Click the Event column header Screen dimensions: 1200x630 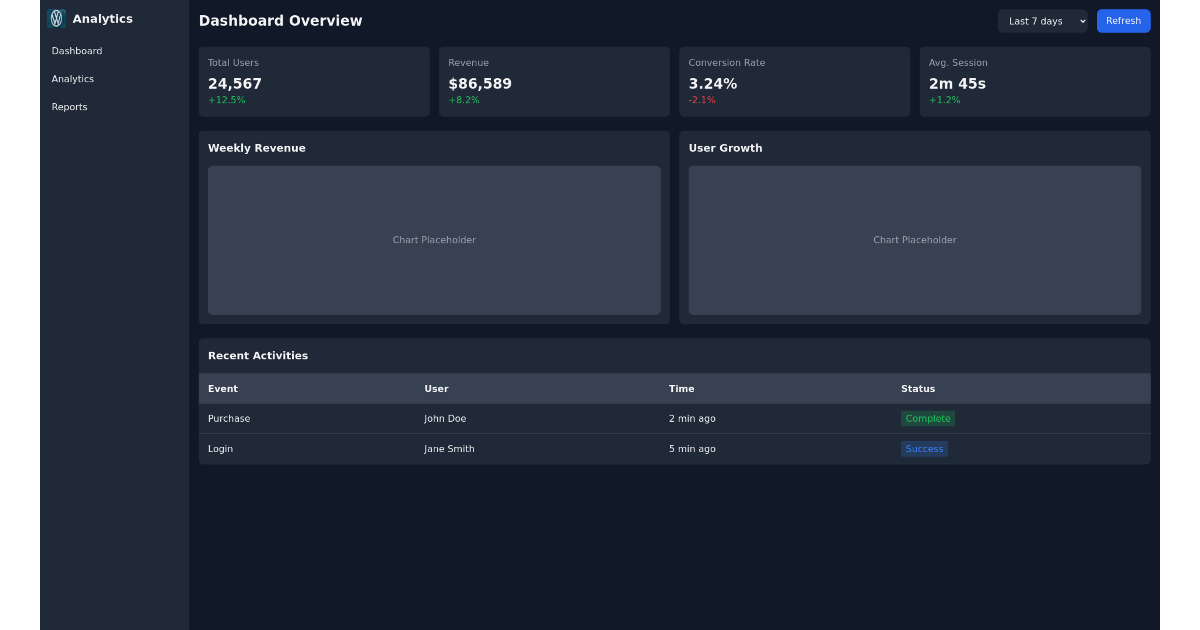(223, 389)
